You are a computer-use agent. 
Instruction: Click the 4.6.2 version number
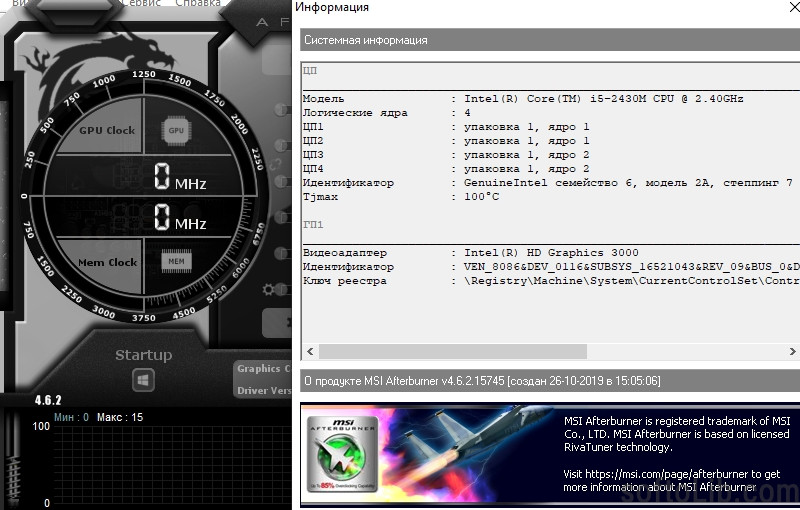48,400
